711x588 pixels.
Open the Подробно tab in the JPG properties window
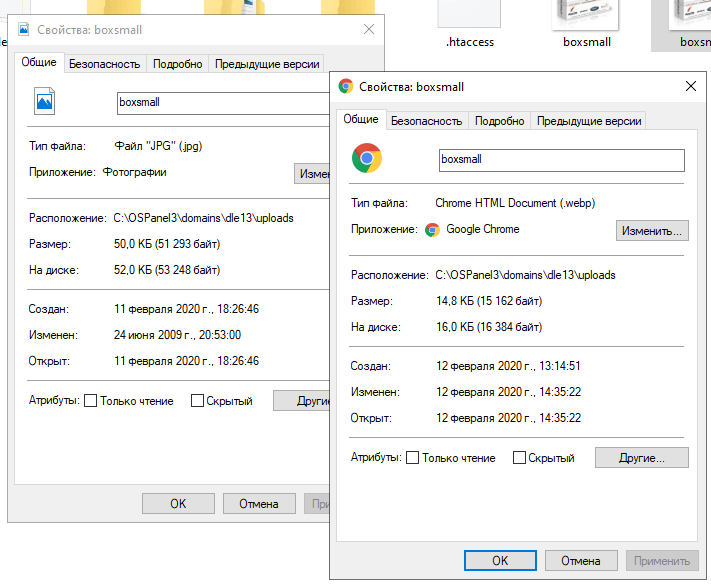(x=177, y=64)
